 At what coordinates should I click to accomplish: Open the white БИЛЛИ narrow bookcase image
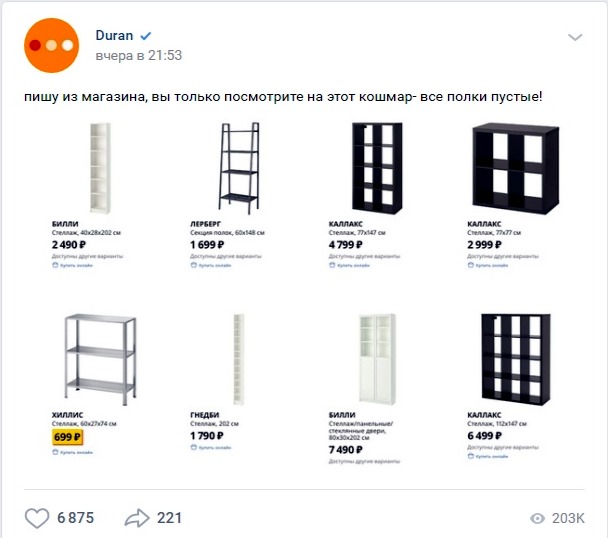[x=100, y=168]
